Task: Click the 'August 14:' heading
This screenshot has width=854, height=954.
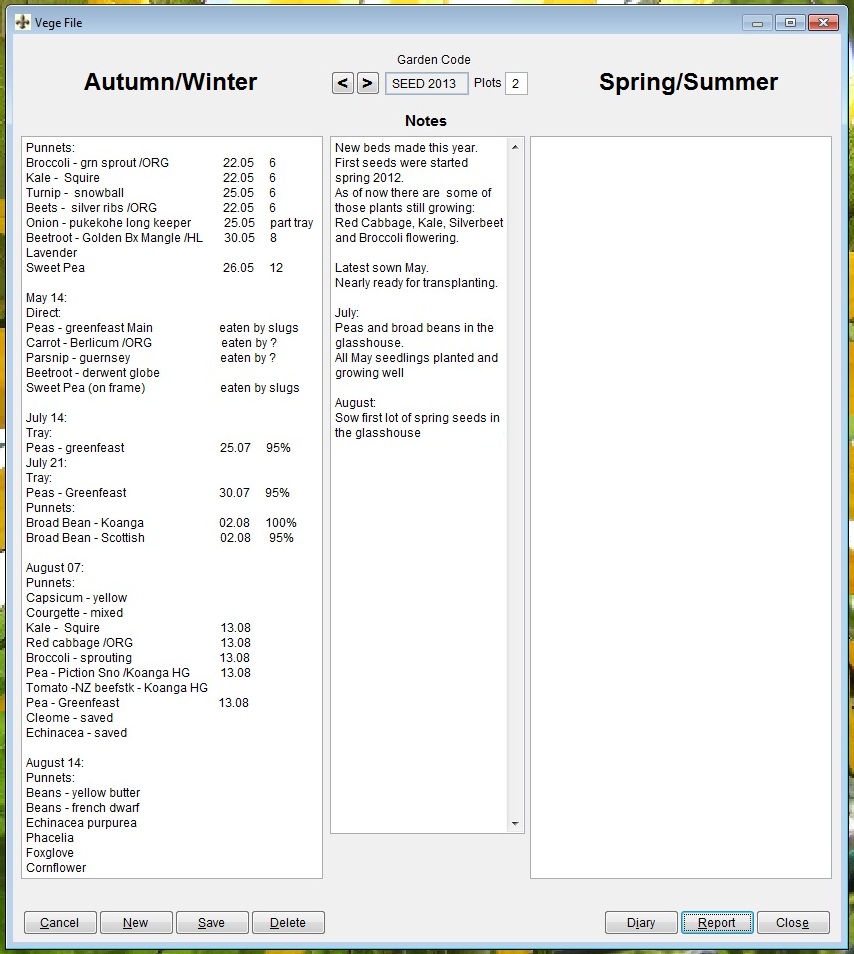Action: tap(55, 763)
